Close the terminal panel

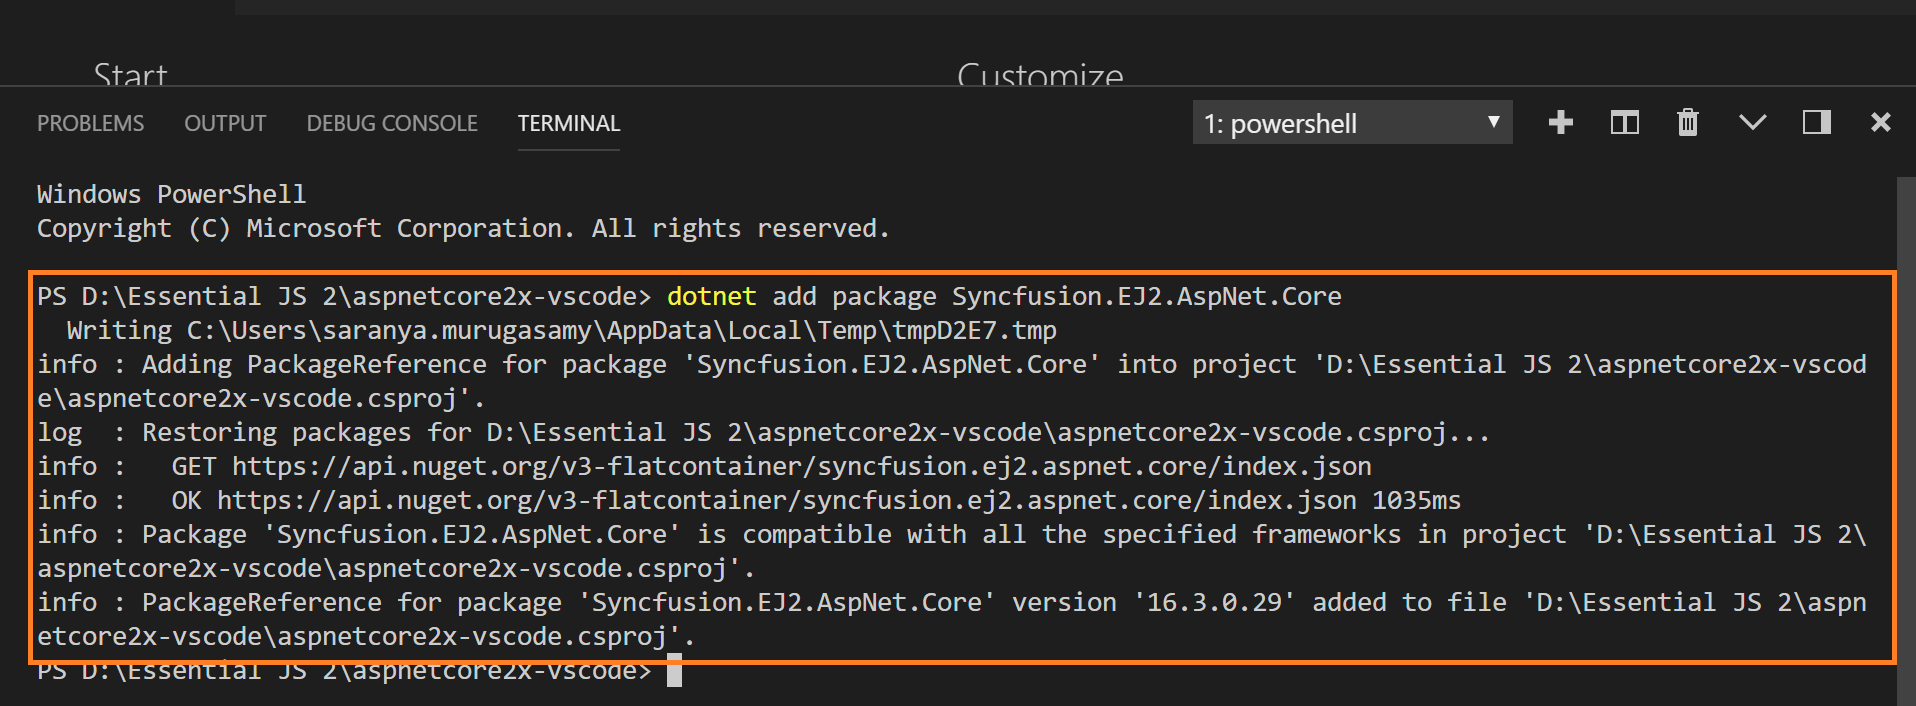click(1880, 122)
